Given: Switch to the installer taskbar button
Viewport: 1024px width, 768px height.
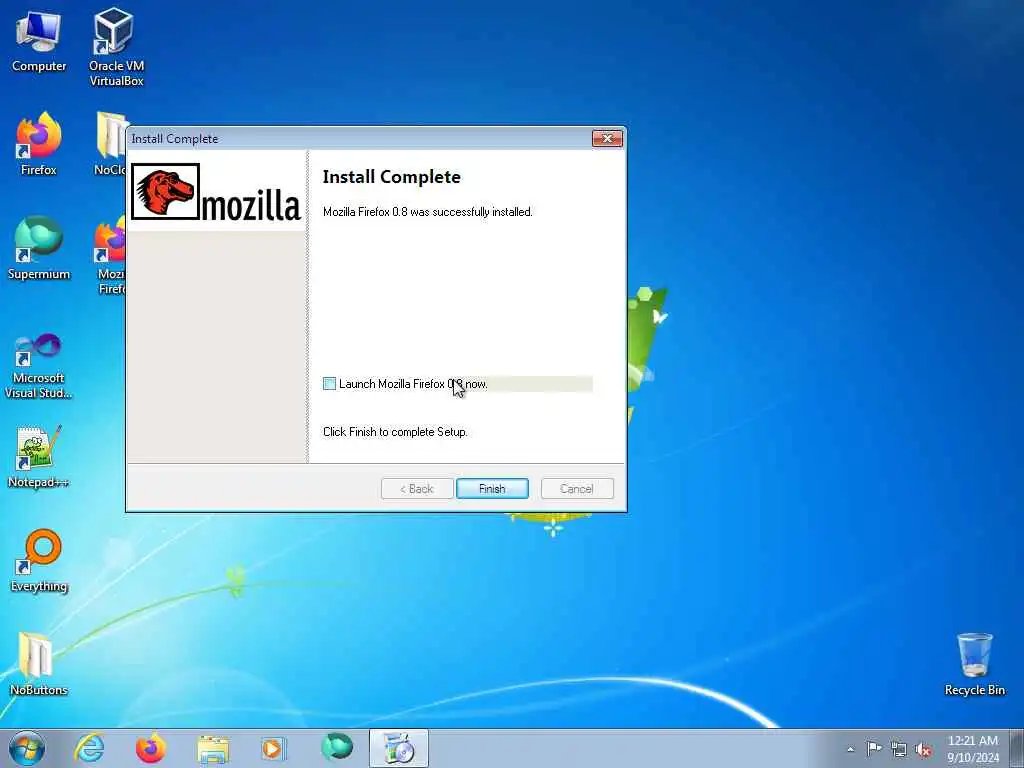Looking at the screenshot, I should (398, 748).
